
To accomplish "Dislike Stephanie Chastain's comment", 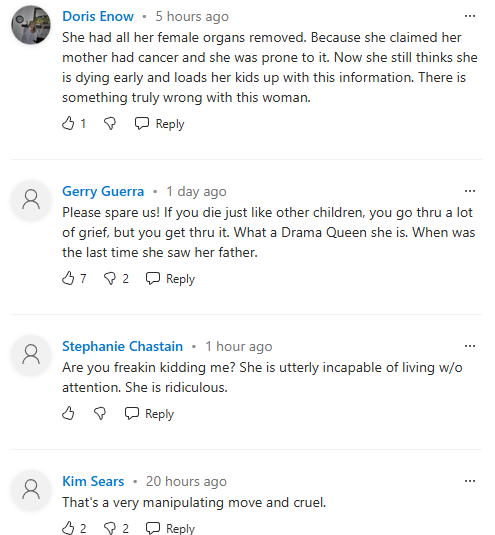I will tap(100, 414).
